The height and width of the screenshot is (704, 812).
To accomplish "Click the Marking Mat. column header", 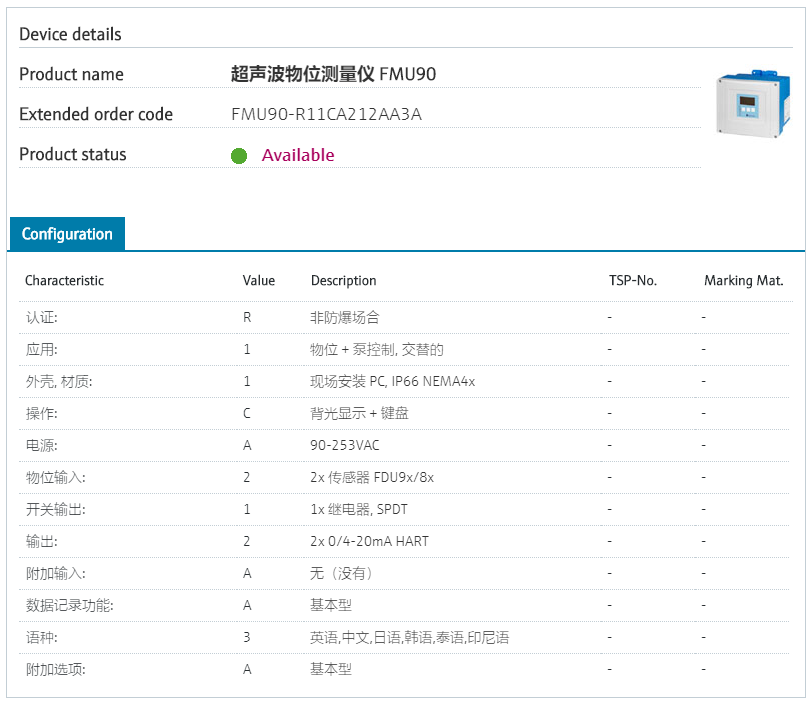I will click(744, 281).
